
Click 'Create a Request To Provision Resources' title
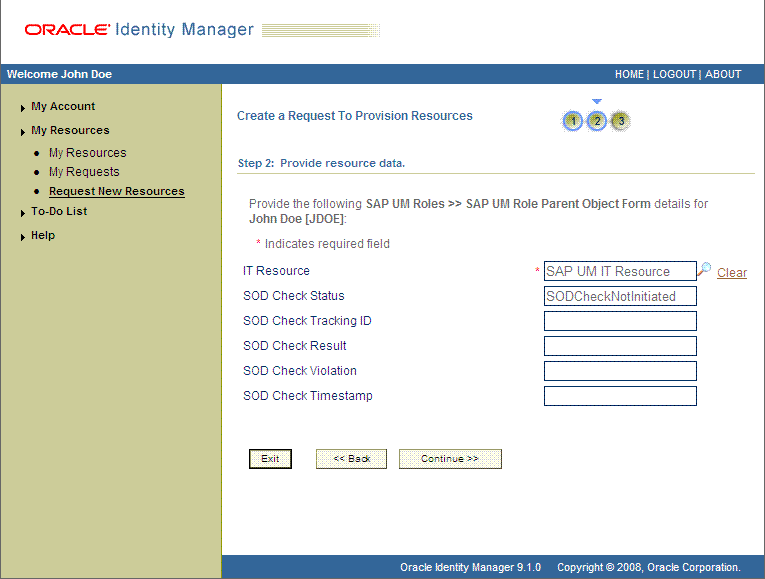355,116
